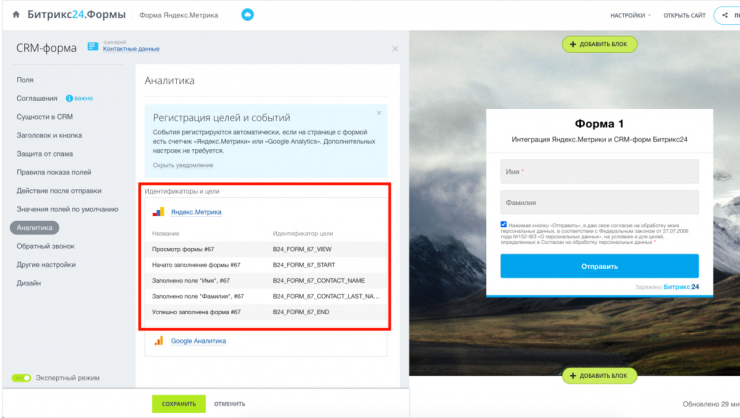The width and height of the screenshot is (740, 418).
Task: Open the НАСТРОЙКИ dropdown
Action: pos(630,16)
